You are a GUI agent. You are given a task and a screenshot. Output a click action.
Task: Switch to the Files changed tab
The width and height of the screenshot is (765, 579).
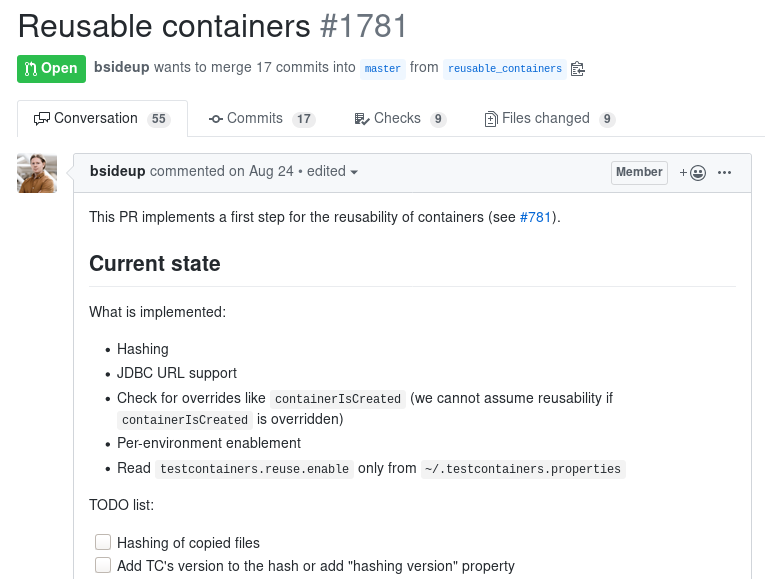click(550, 119)
